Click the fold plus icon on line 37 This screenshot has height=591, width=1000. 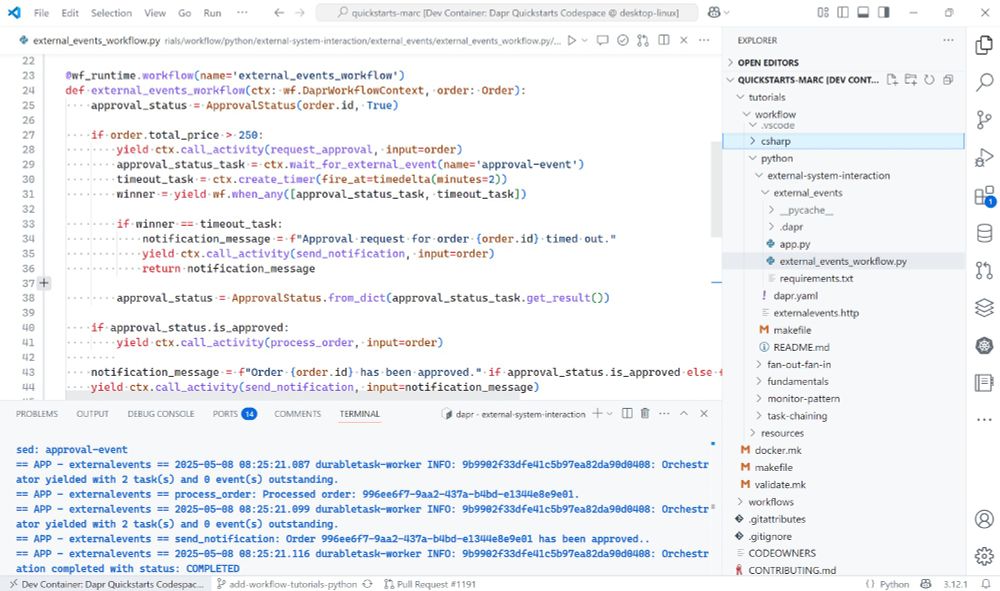(43, 282)
